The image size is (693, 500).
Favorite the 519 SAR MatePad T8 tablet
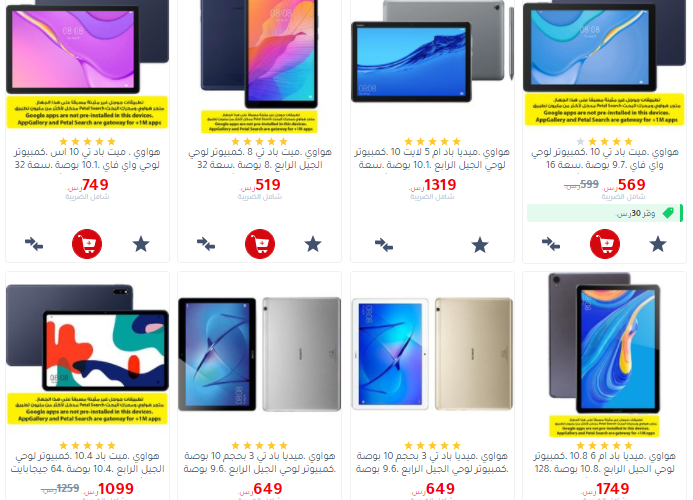(x=313, y=244)
